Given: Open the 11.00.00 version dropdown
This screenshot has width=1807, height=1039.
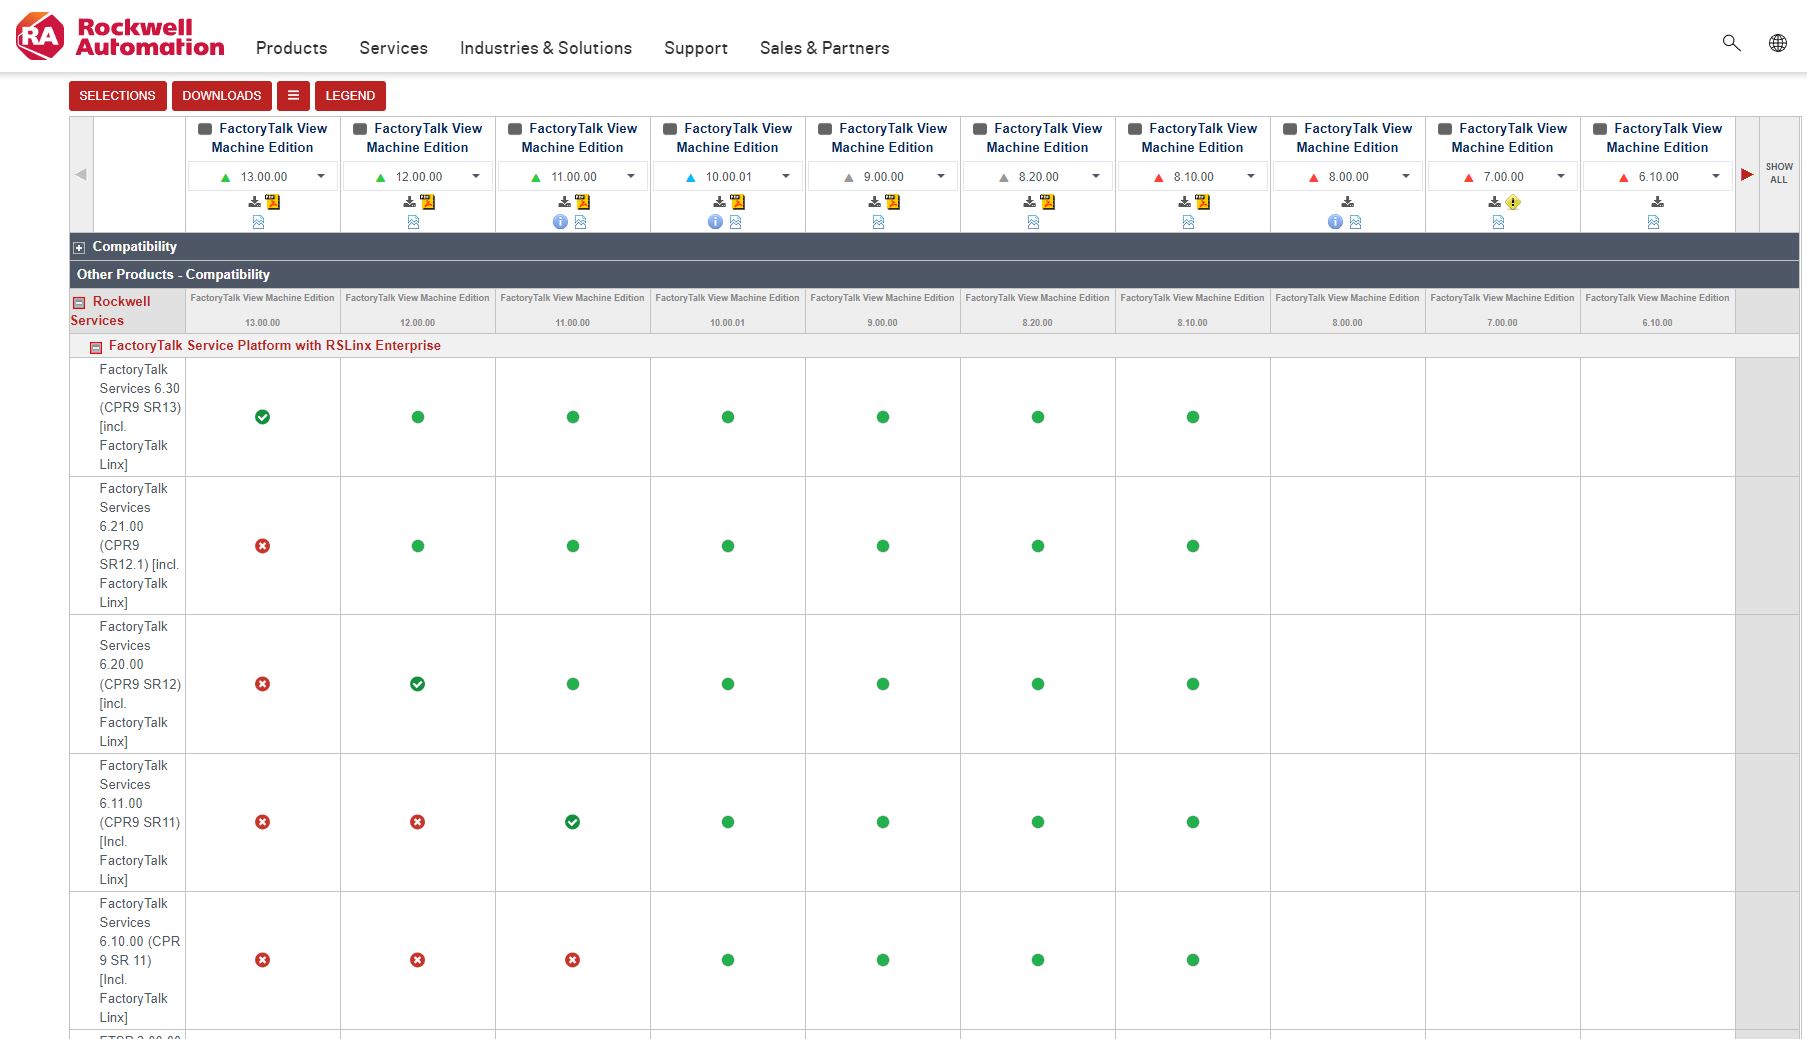Looking at the screenshot, I should 573,177.
